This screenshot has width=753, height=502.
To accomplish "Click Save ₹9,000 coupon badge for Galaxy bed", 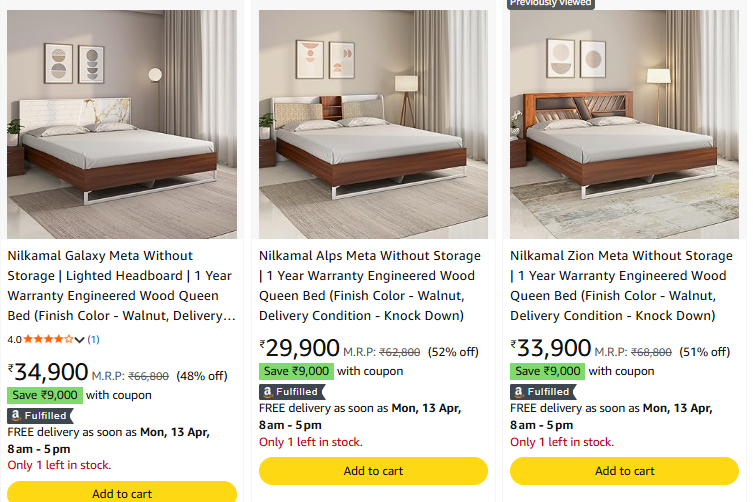I will click(x=46, y=394).
